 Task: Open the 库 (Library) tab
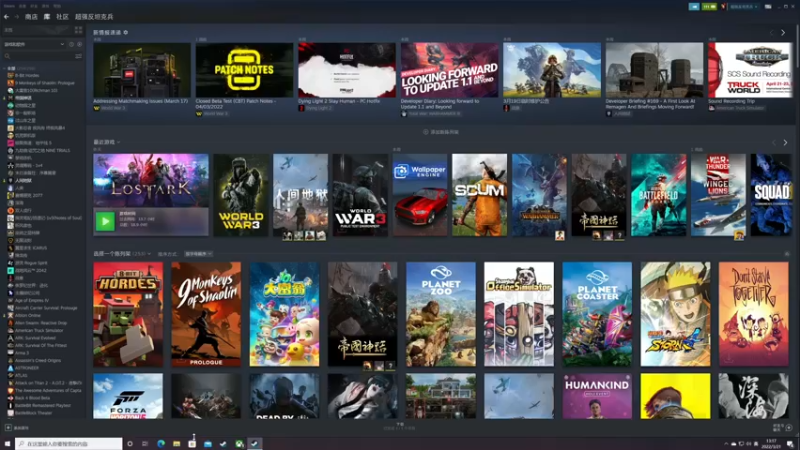pos(47,17)
